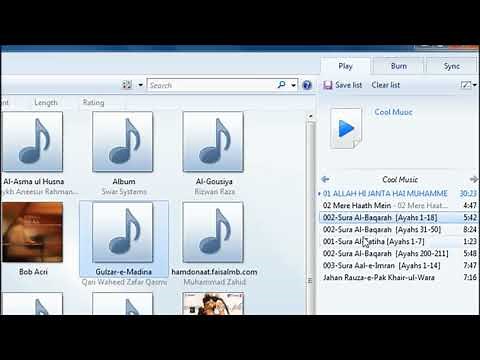Viewport: 480px width, 360px height.
Task: Select the Al-Asma ul Husna album art
Action: [x=32, y=142]
